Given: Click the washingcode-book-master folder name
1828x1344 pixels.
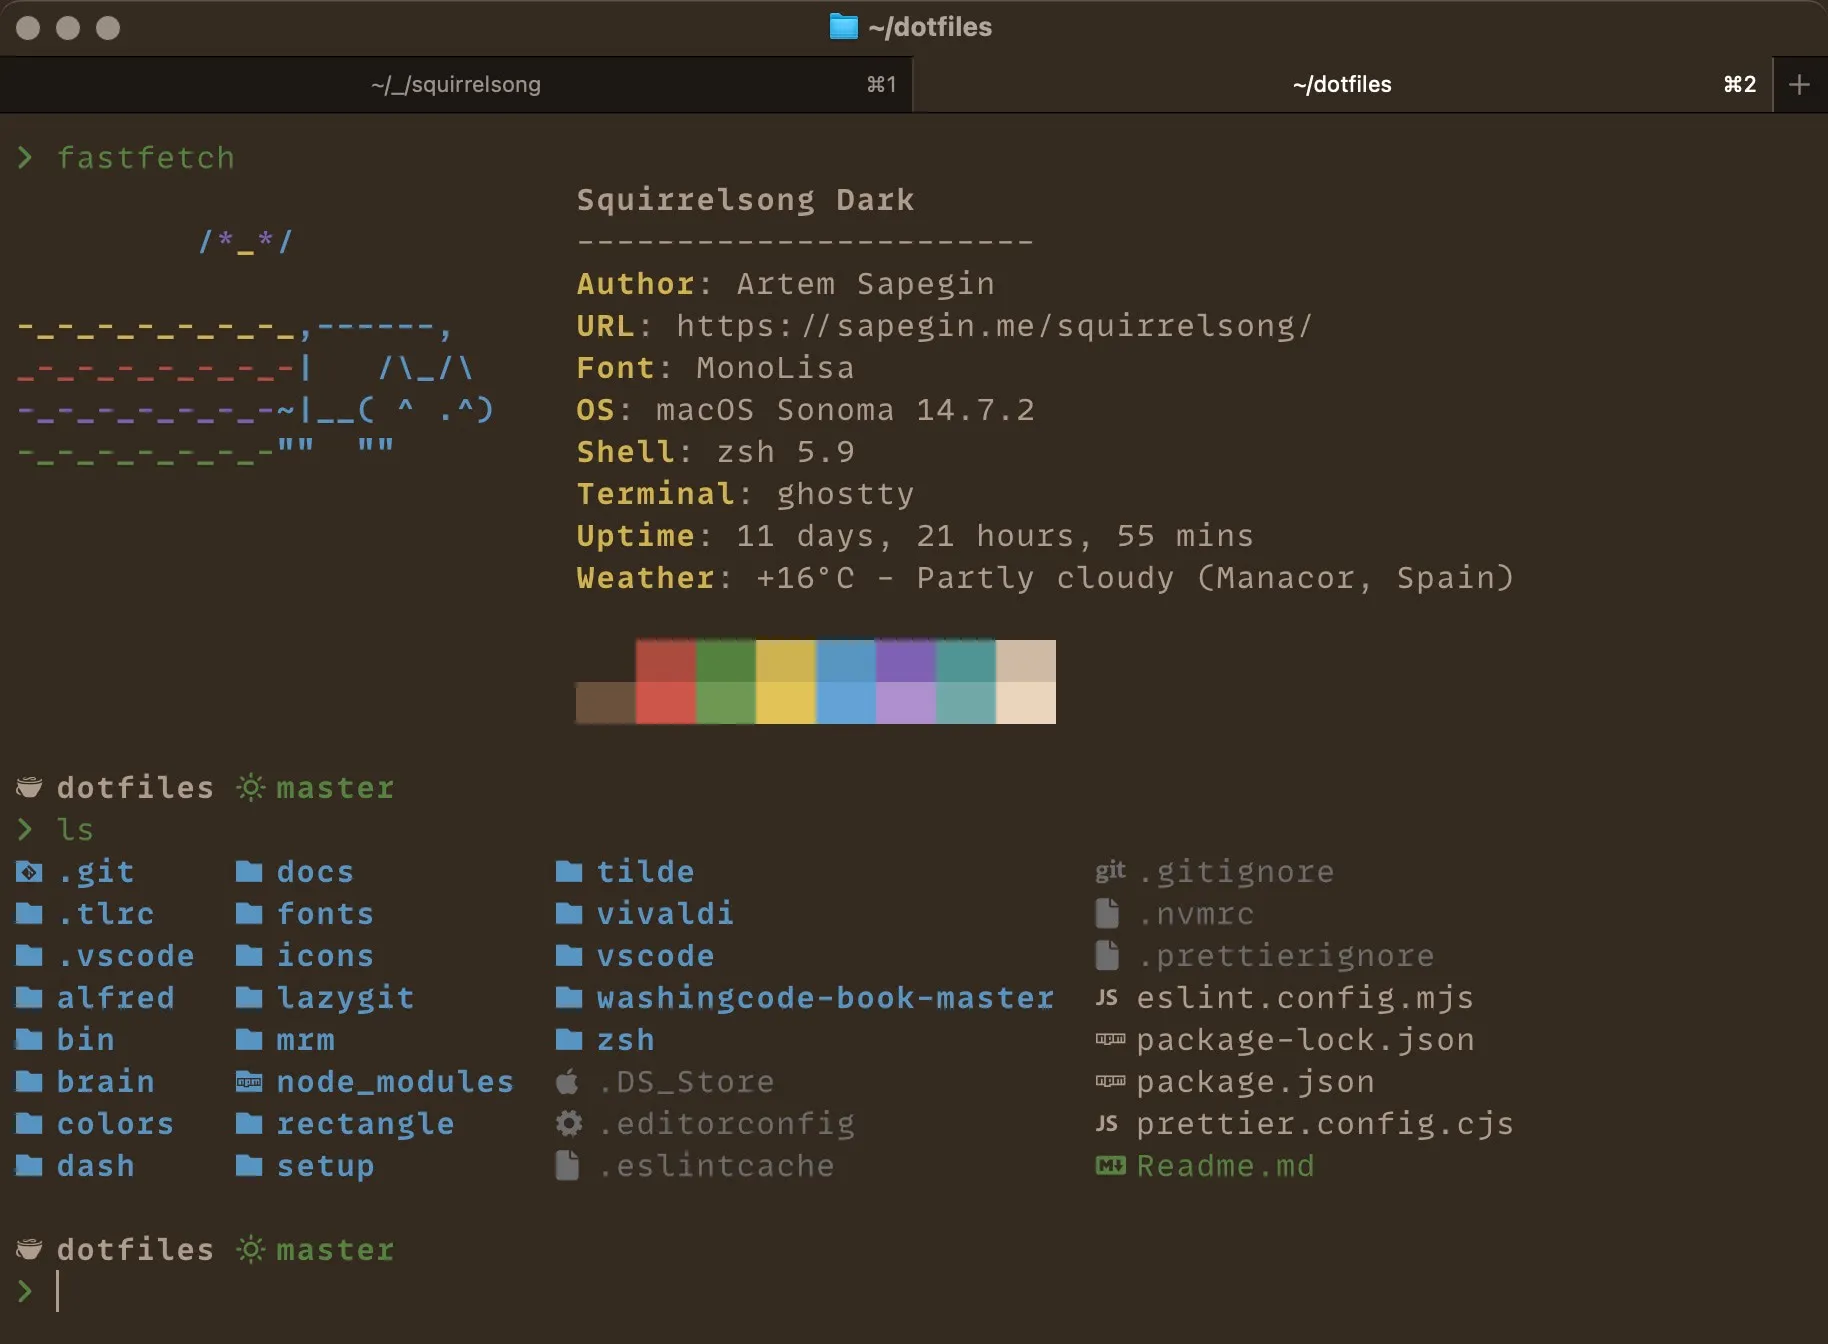Looking at the screenshot, I should pos(825,998).
